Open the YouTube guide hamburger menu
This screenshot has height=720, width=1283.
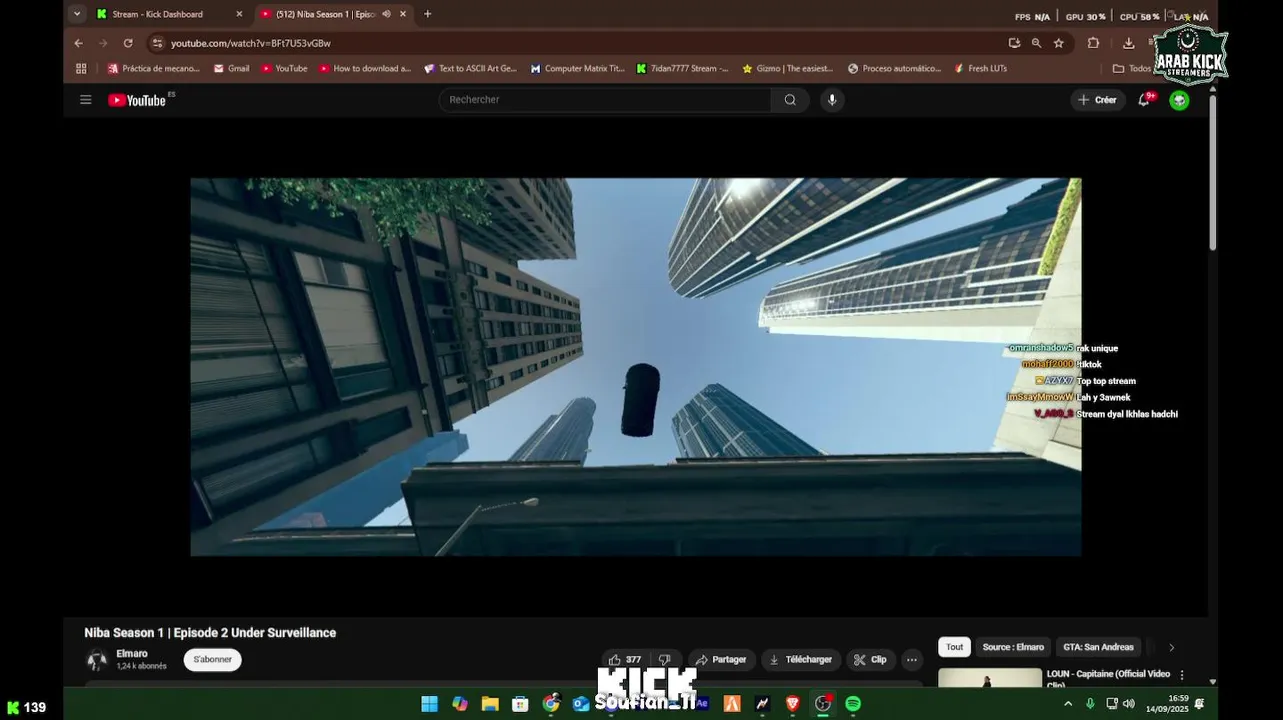click(86, 100)
